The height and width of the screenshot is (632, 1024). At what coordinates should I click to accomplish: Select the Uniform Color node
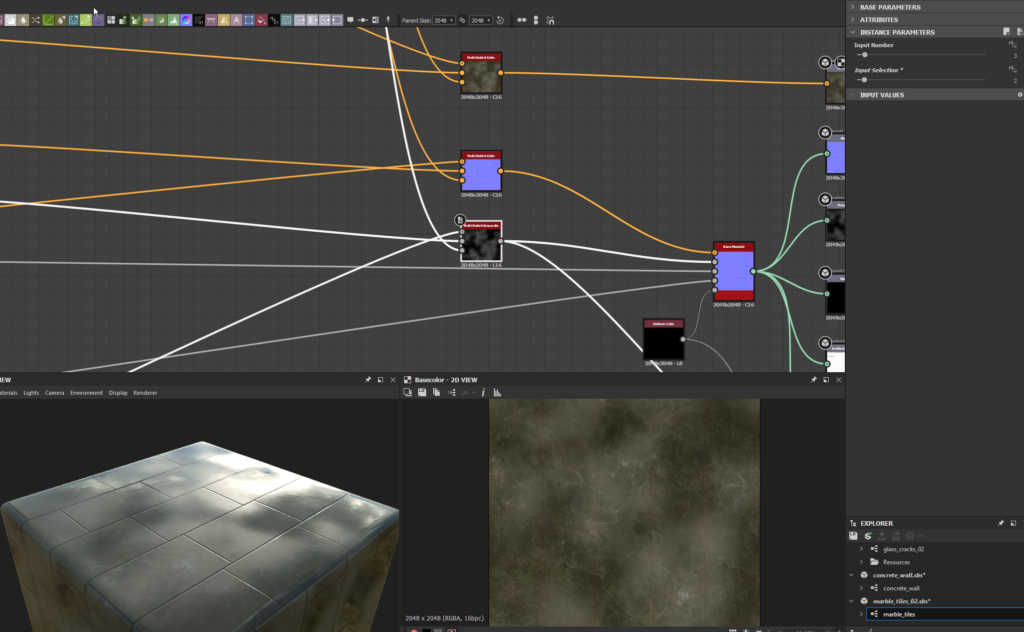tap(663, 342)
